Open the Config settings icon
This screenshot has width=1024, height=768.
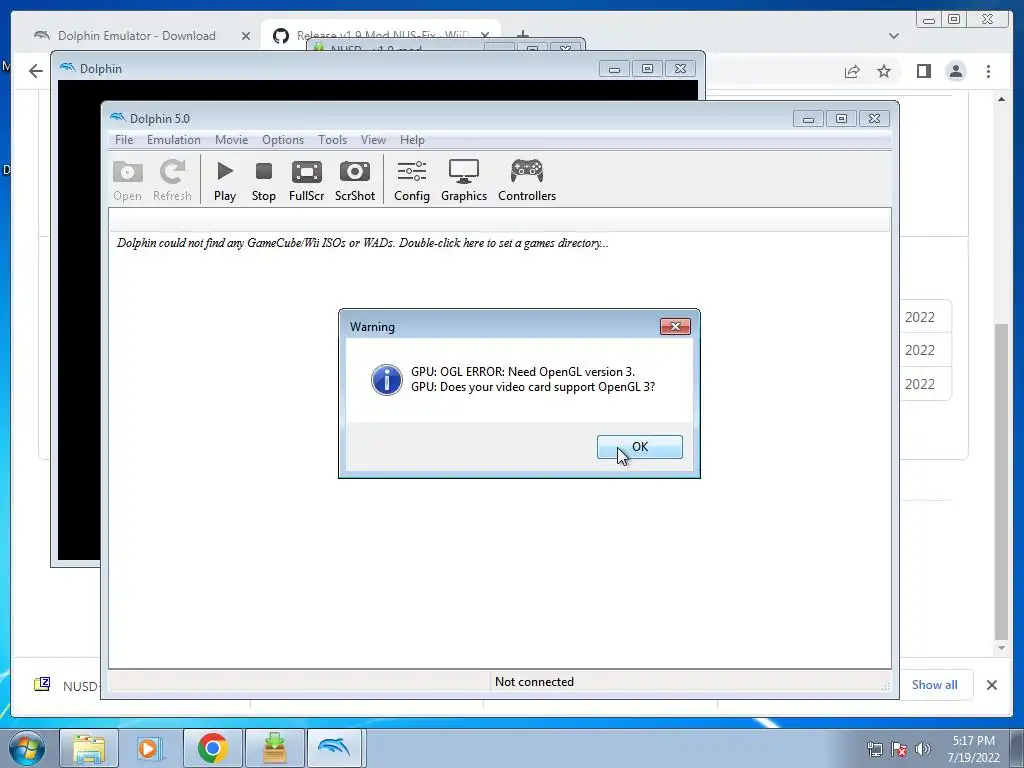[411, 180]
